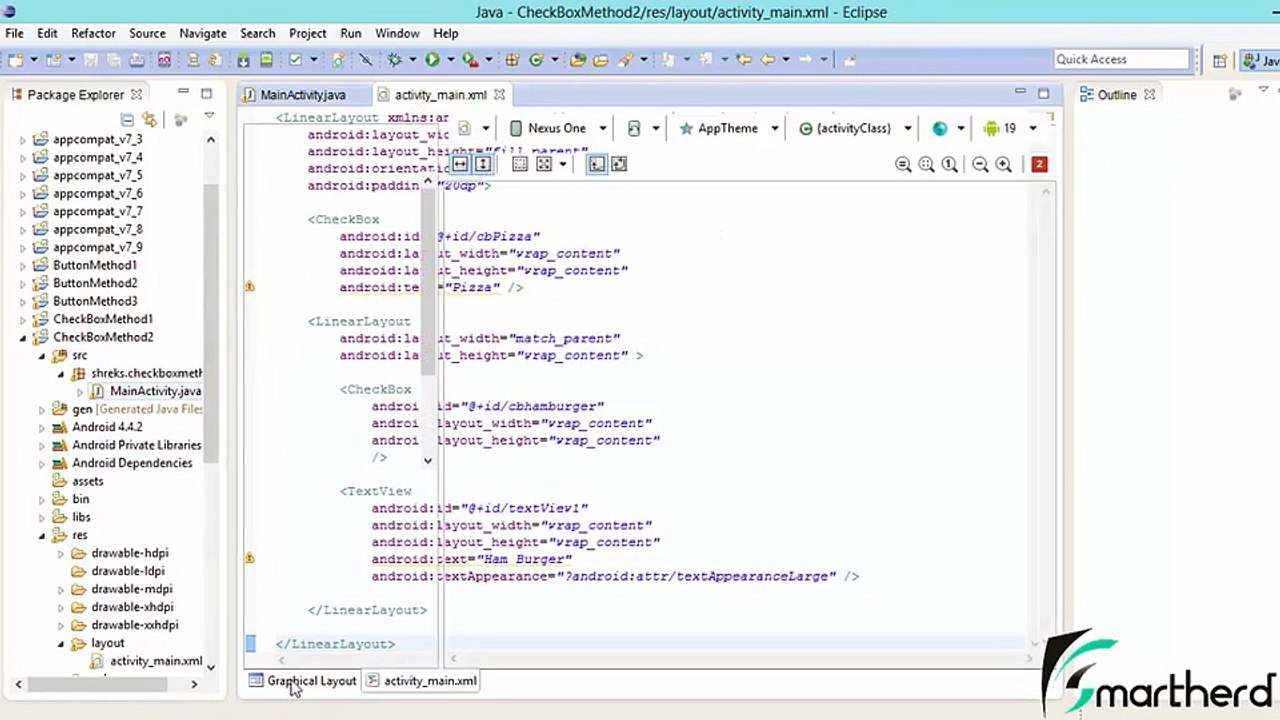1280x720 pixels.
Task: Click Zoom In magnifier in layout editor
Action: pos(1004,164)
